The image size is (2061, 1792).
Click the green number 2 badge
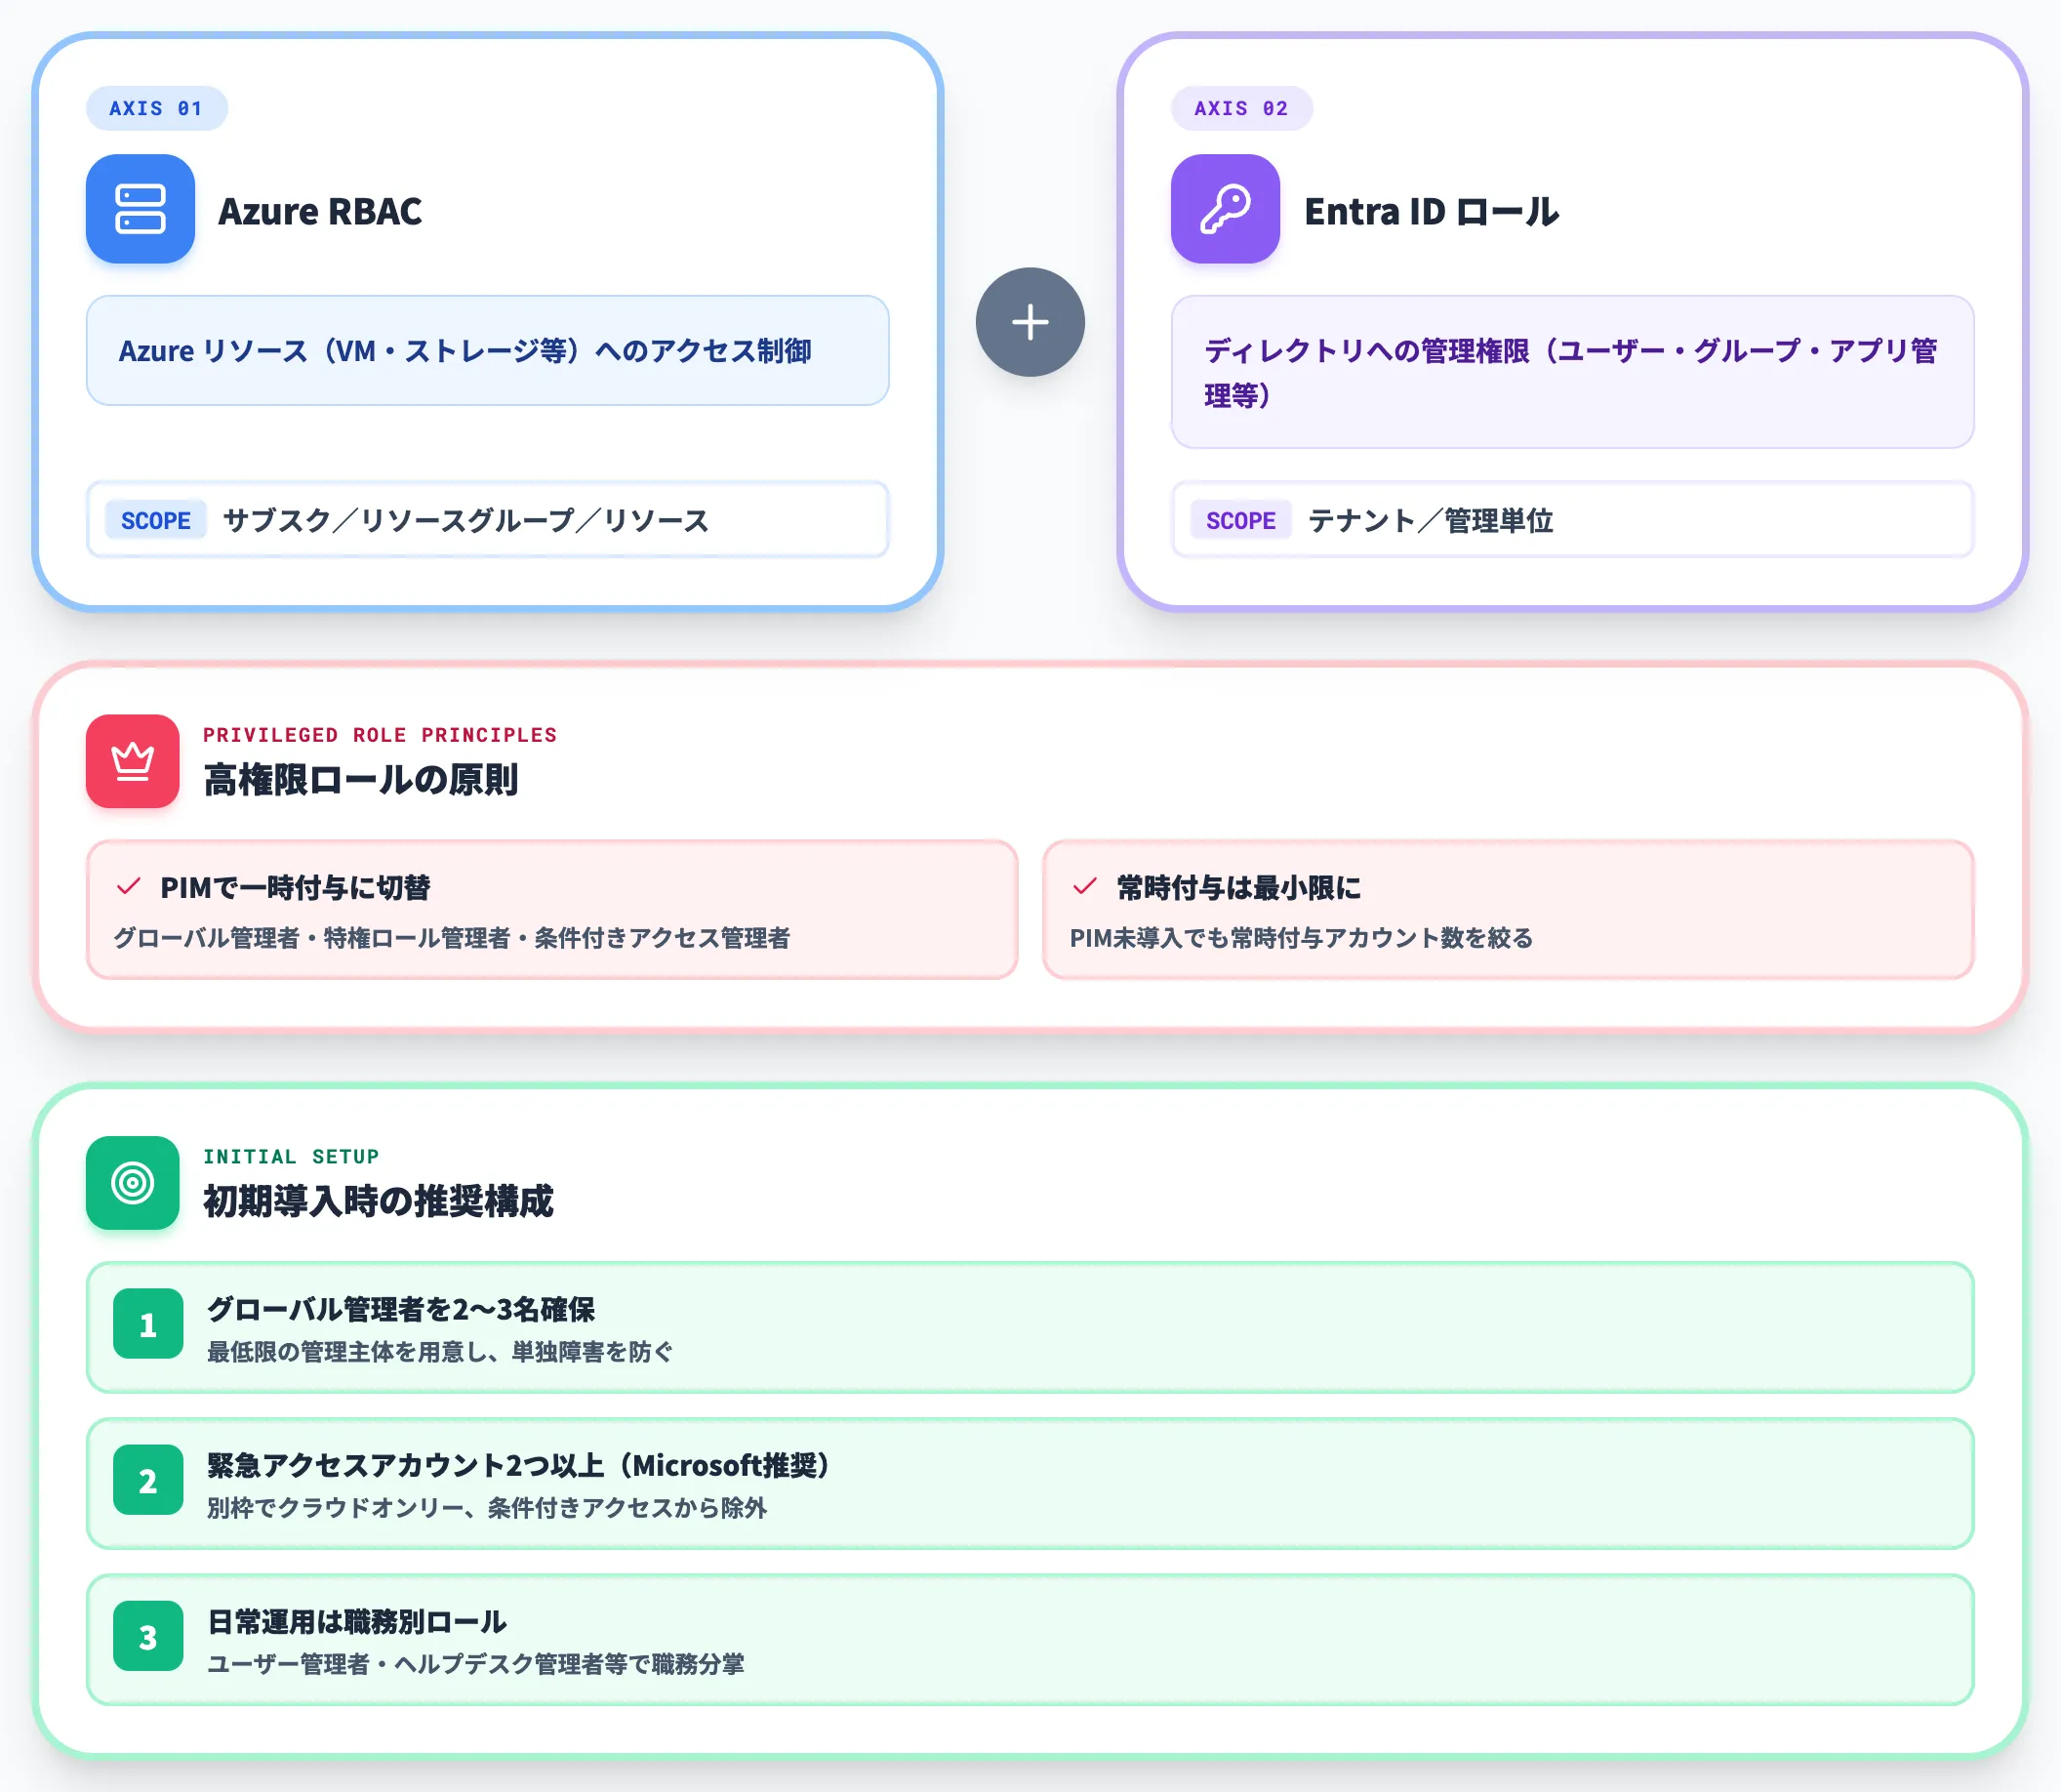tap(148, 1480)
